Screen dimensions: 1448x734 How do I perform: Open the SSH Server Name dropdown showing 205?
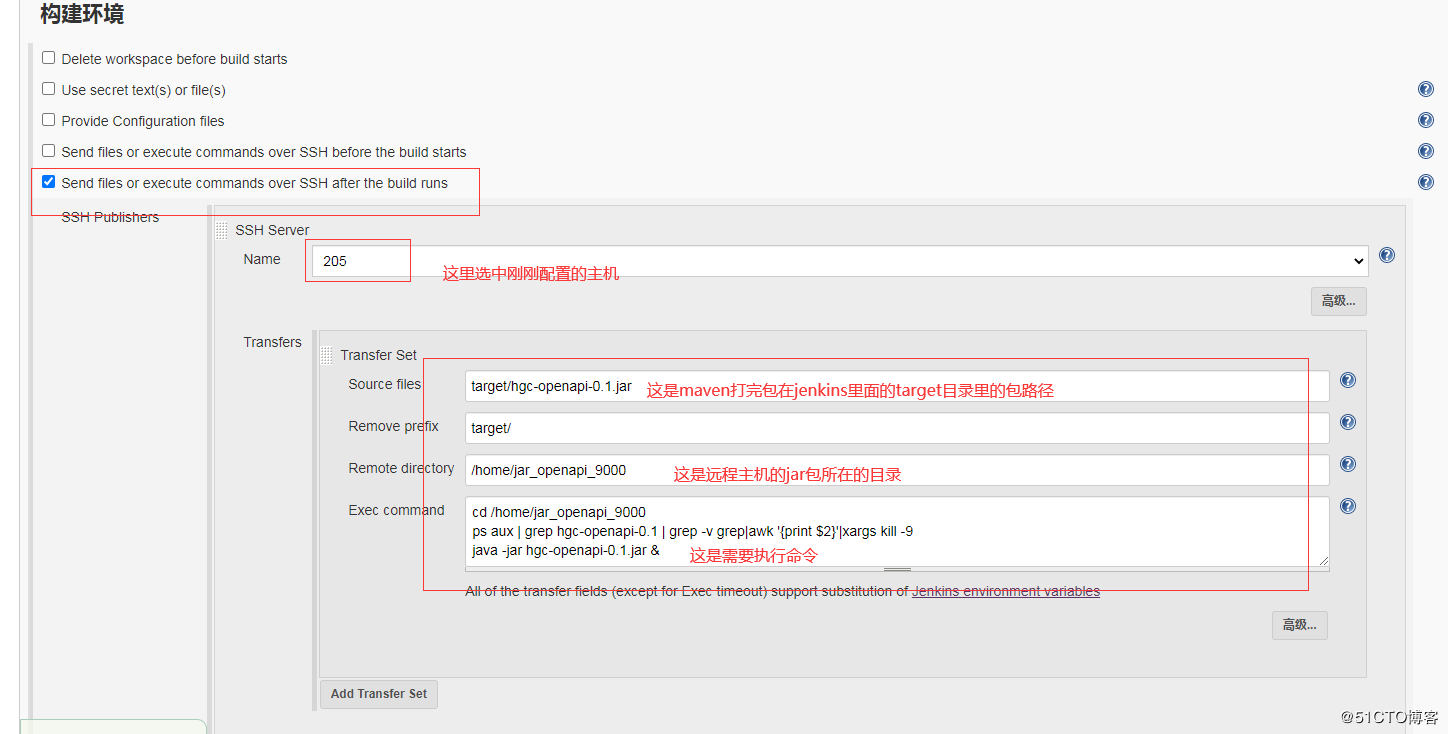840,261
